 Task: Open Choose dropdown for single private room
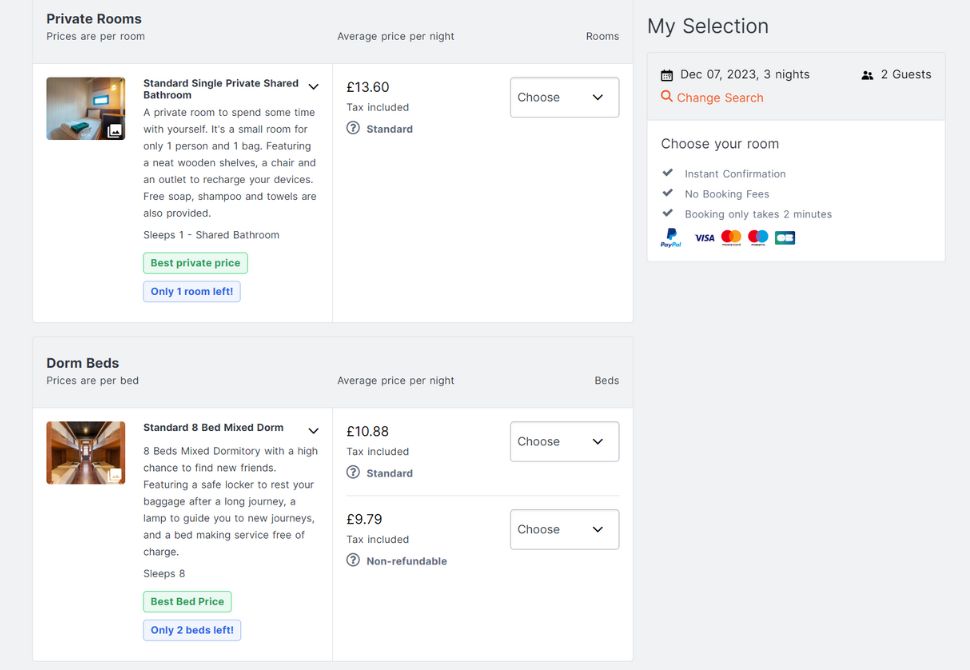tap(564, 98)
